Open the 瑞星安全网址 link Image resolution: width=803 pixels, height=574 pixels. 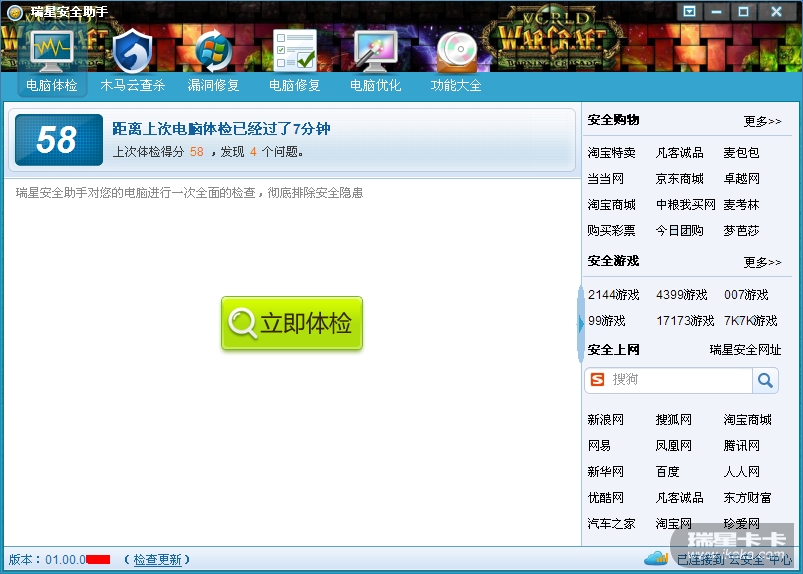coord(745,350)
